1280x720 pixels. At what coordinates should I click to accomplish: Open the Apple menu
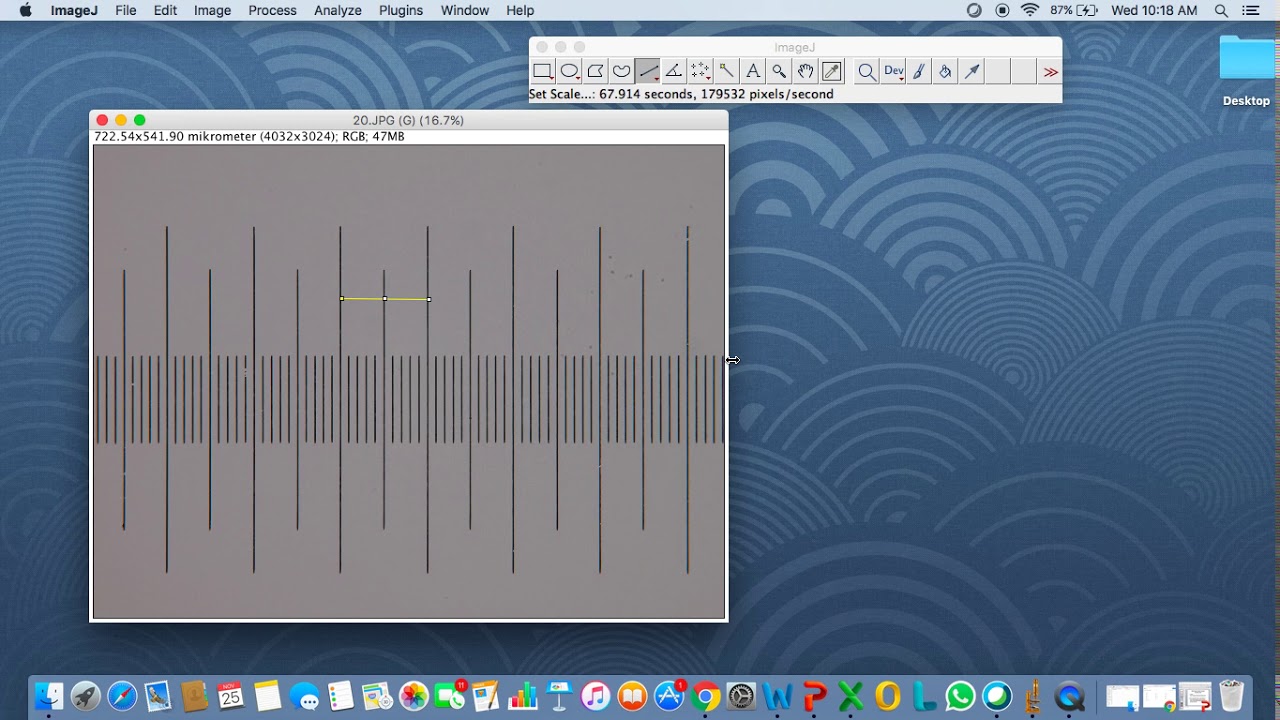(x=26, y=10)
